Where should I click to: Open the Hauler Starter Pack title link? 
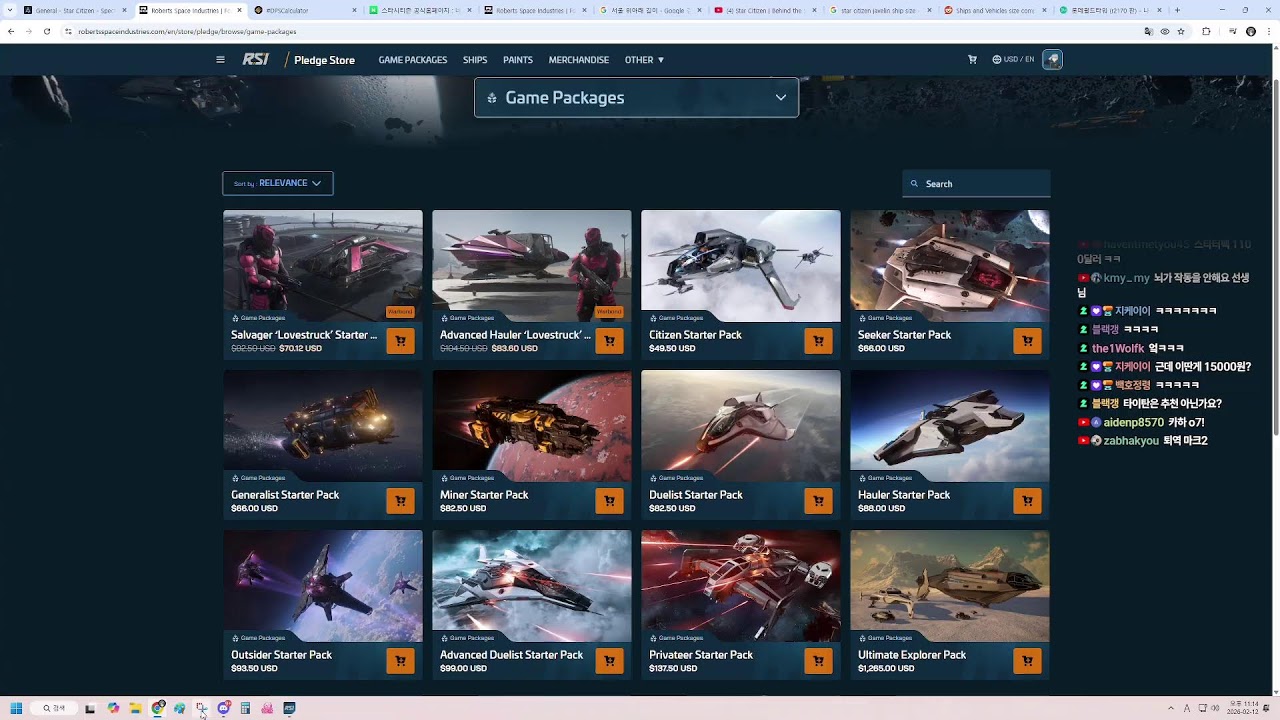[x=904, y=495]
